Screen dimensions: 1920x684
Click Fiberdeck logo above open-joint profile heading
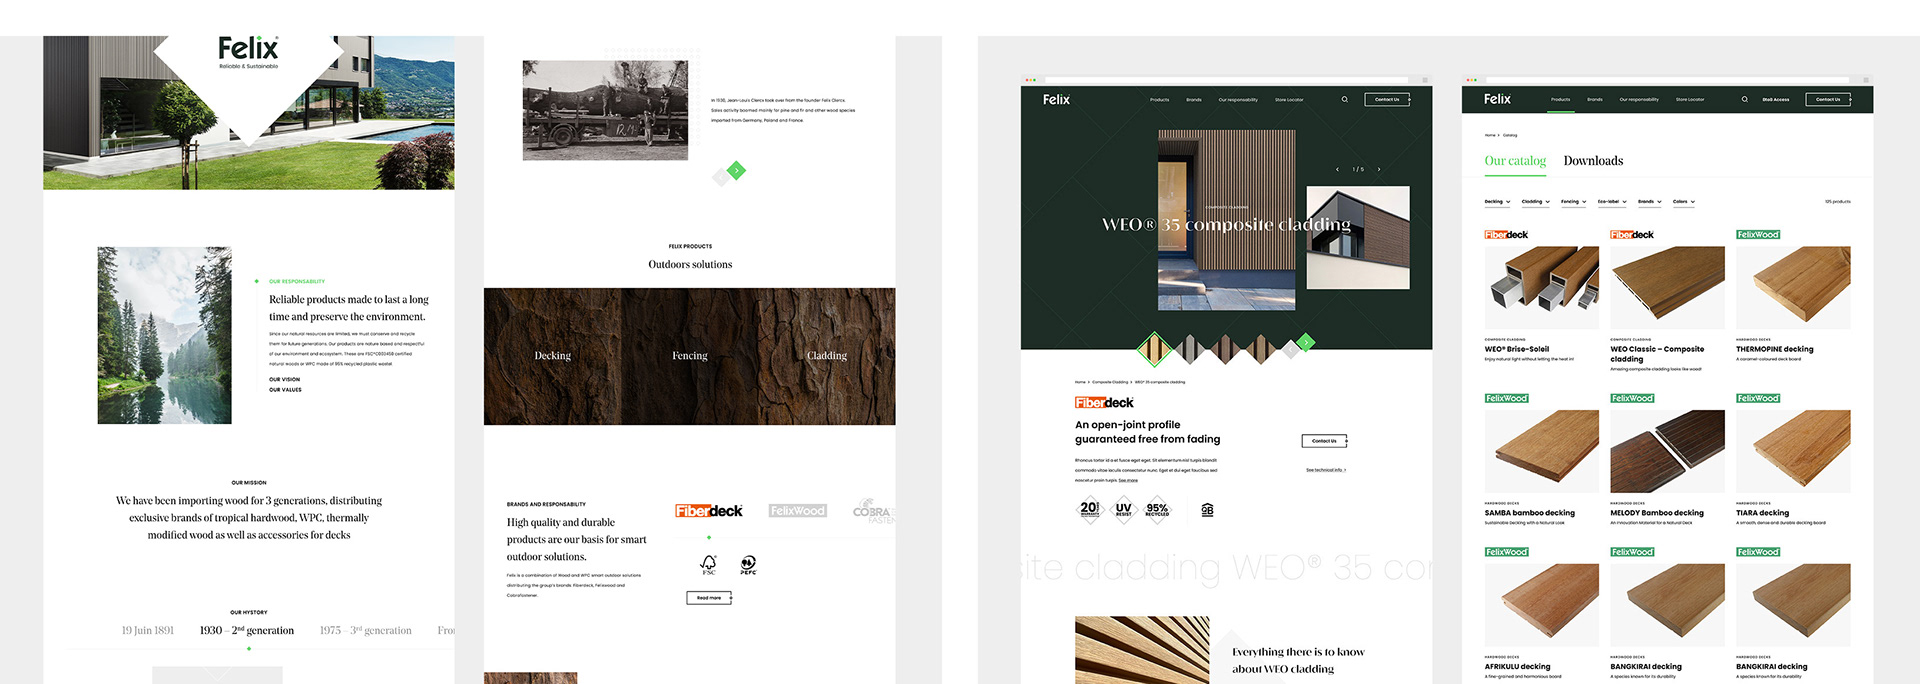[x=1104, y=403]
